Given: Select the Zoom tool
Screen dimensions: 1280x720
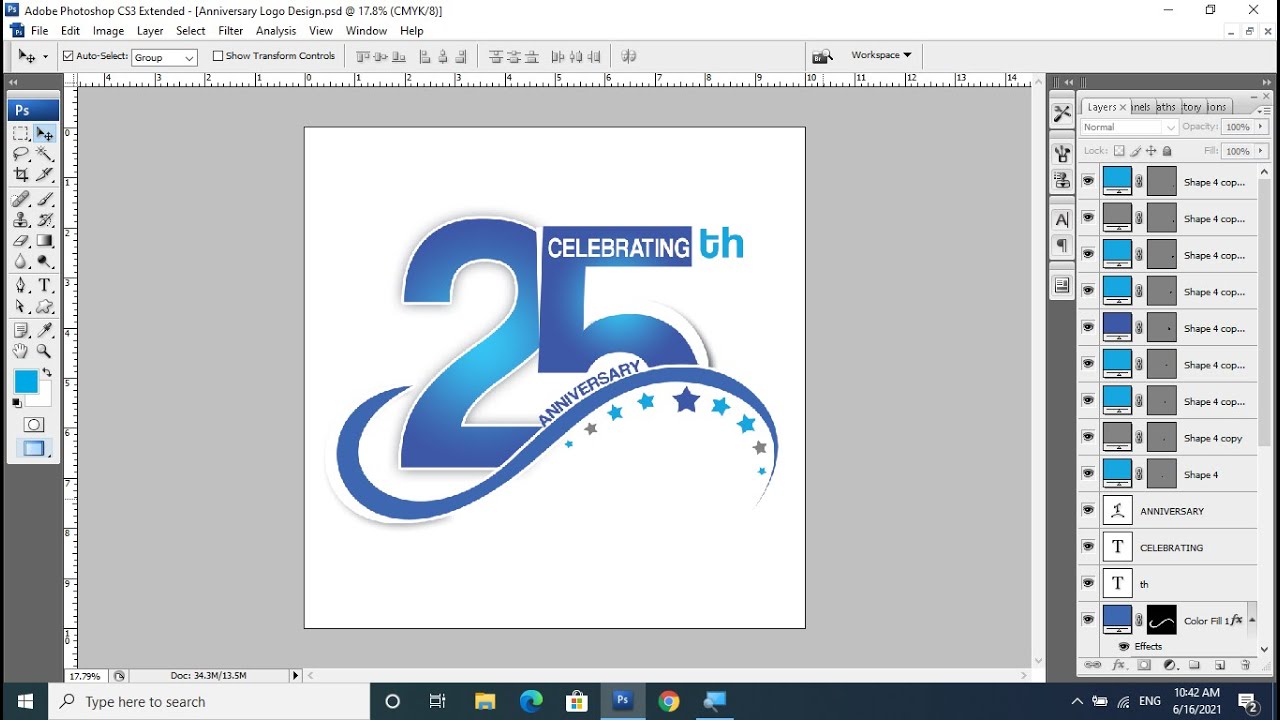Looking at the screenshot, I should (x=45, y=352).
